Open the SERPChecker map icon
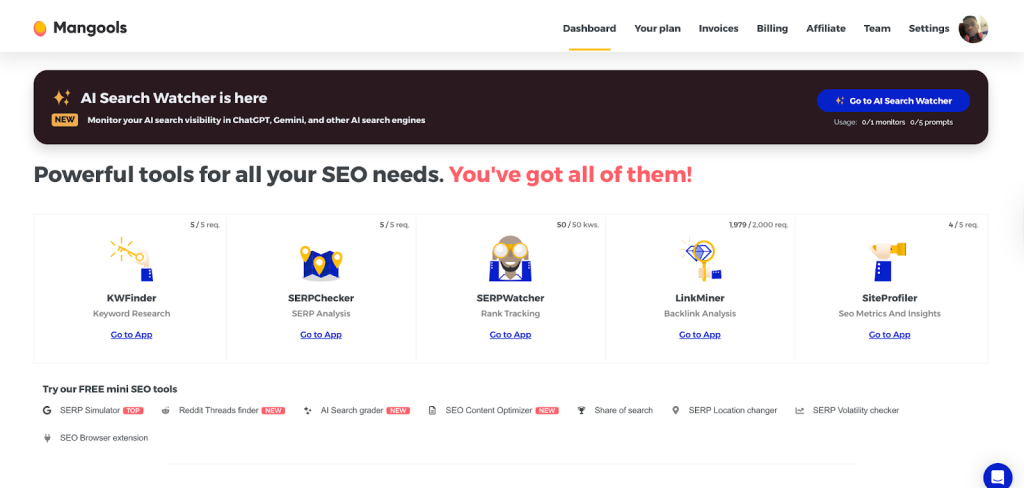This screenshot has height=488, width=1024. tap(321, 262)
